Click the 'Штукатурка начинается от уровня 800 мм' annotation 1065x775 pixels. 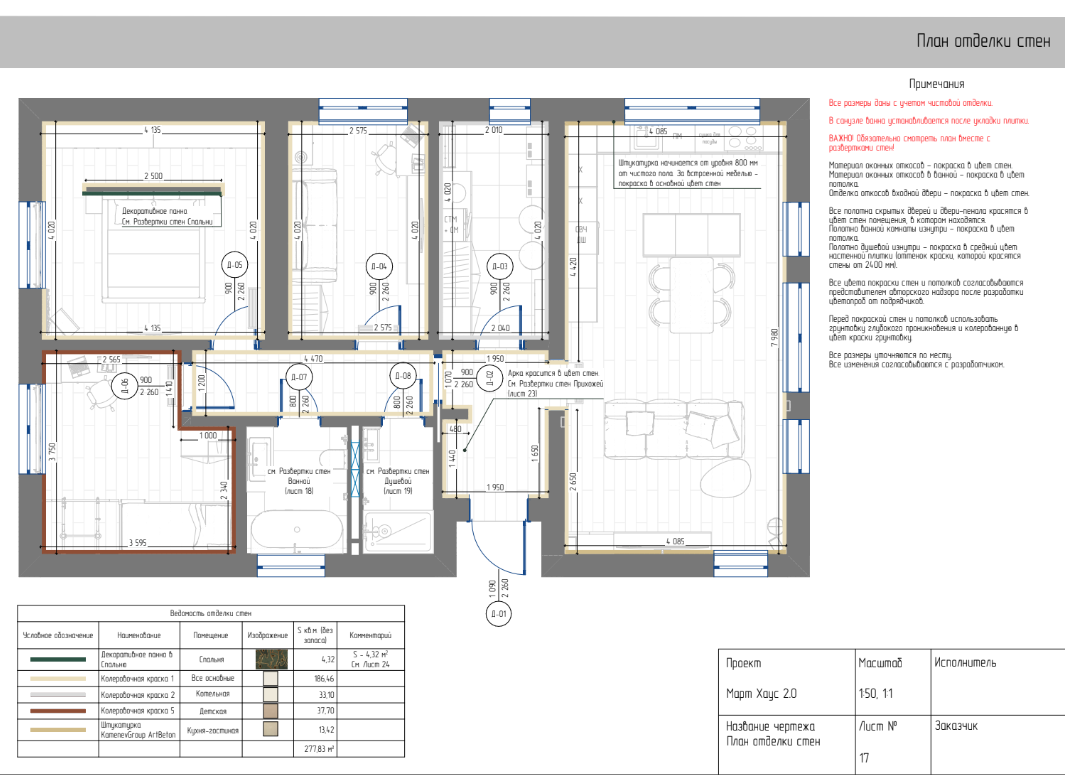click(688, 173)
